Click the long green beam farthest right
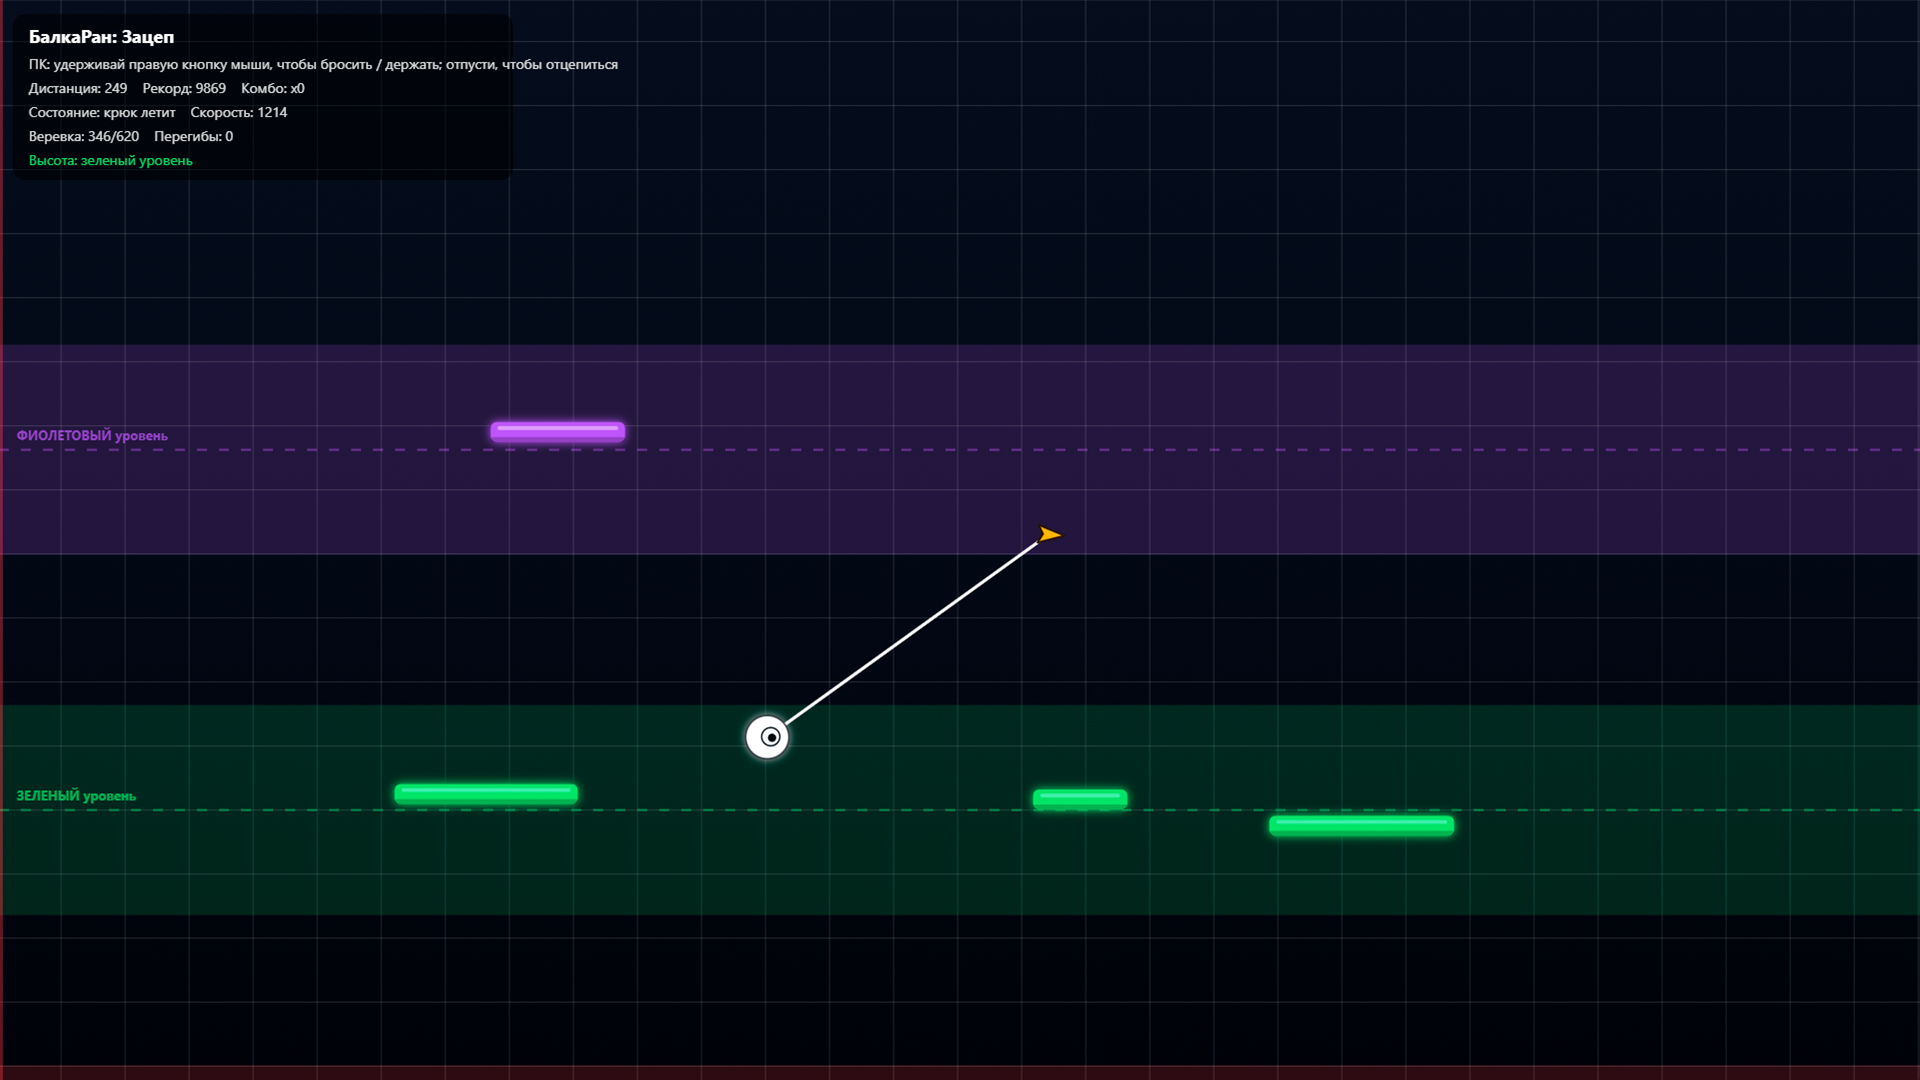The height and width of the screenshot is (1080, 1920). 1361,825
